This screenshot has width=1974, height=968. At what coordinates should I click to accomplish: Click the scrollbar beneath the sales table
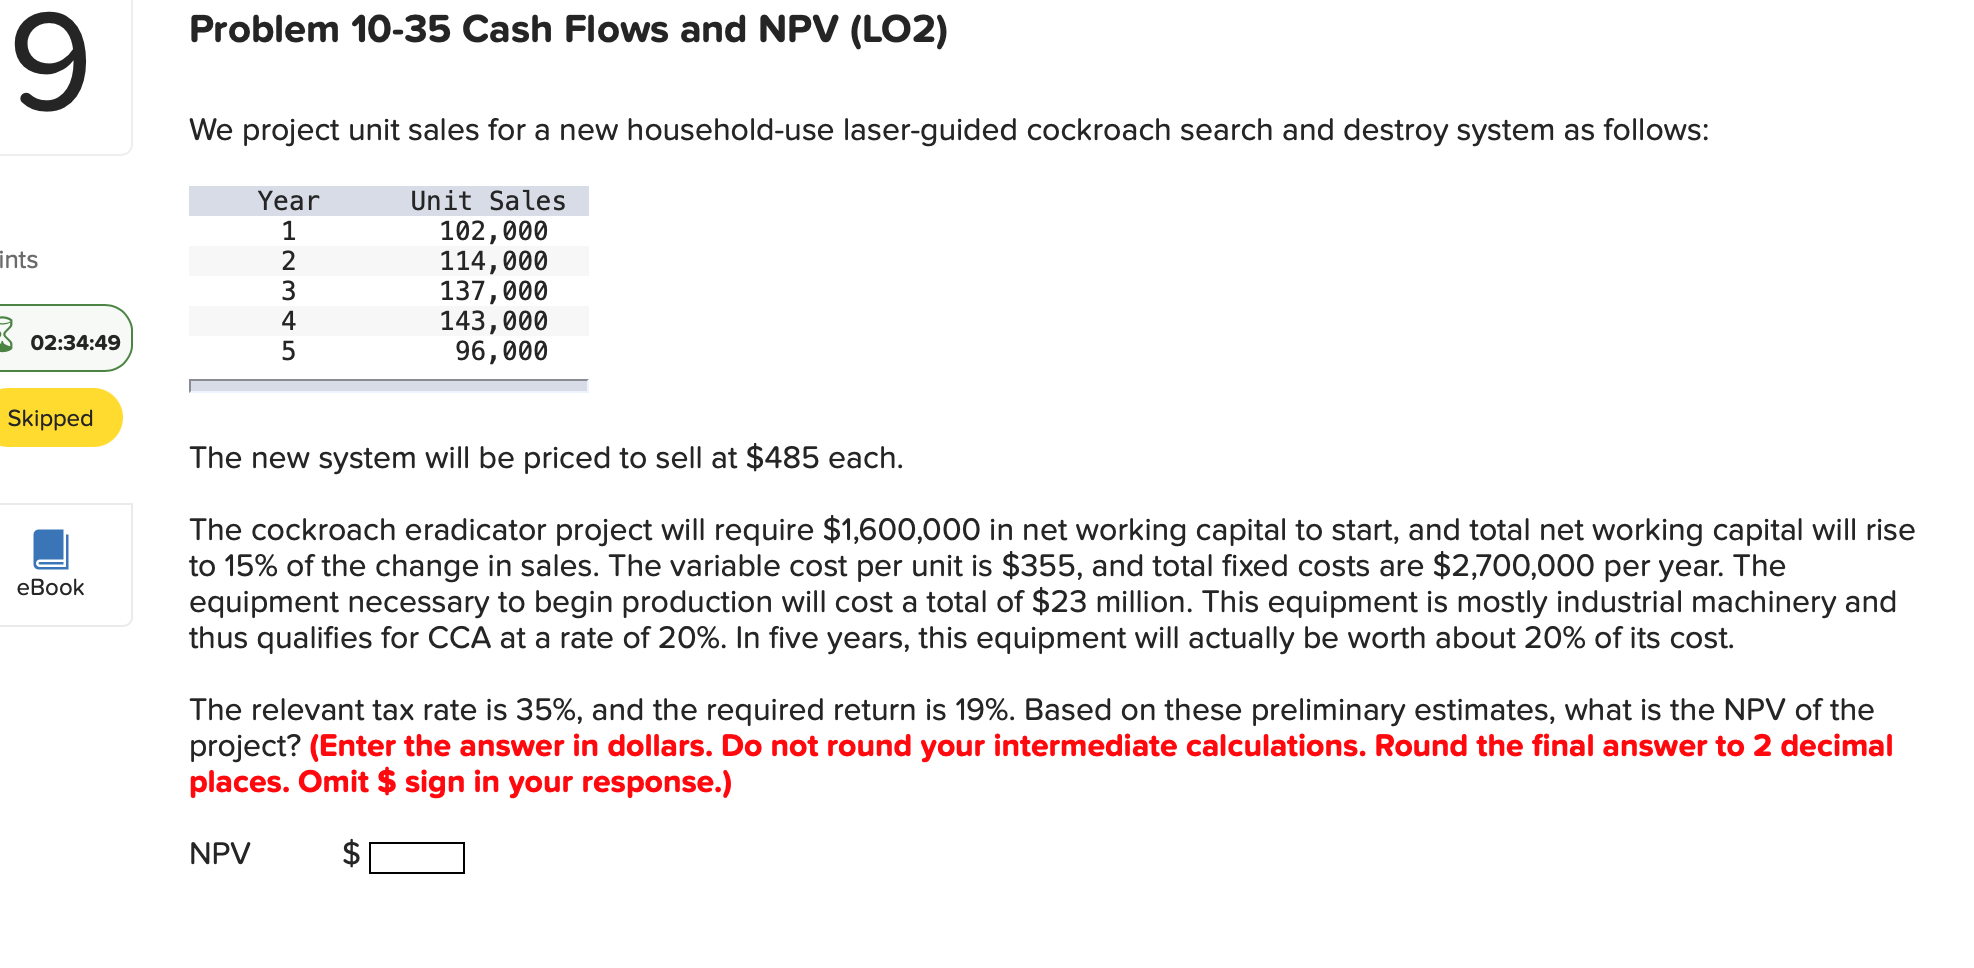(x=388, y=384)
